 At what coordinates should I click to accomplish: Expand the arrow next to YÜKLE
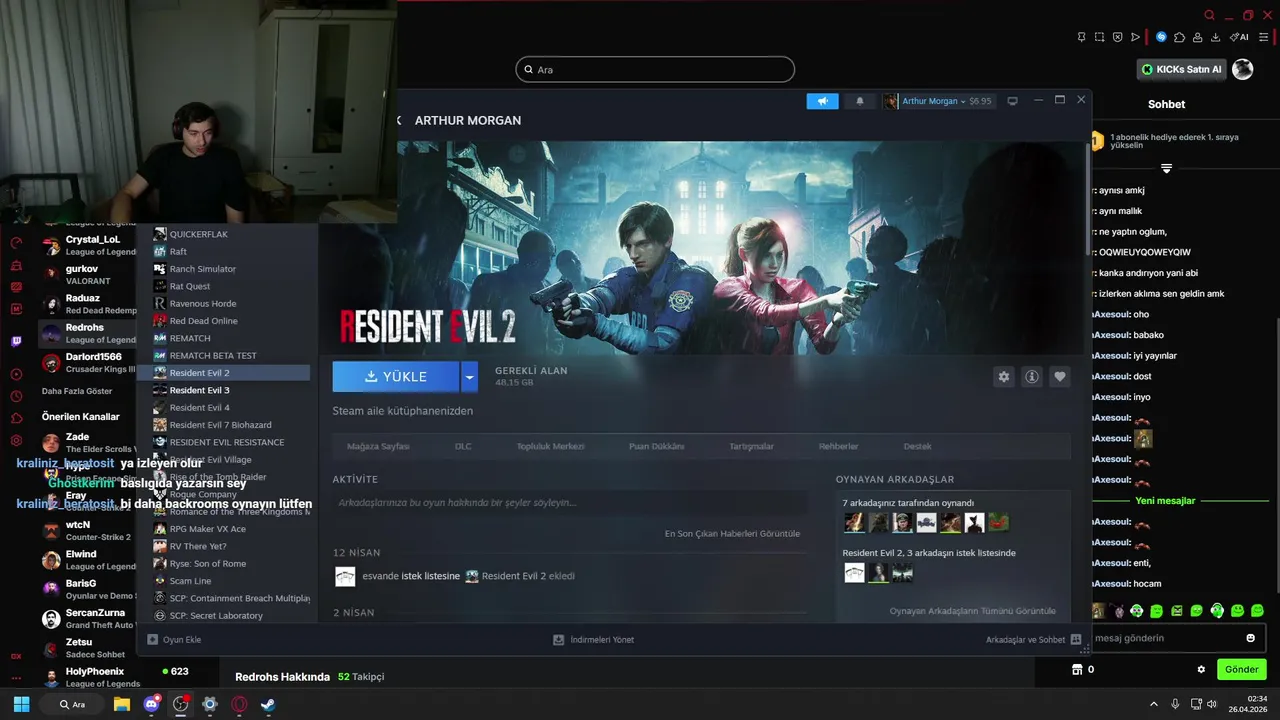click(x=469, y=377)
